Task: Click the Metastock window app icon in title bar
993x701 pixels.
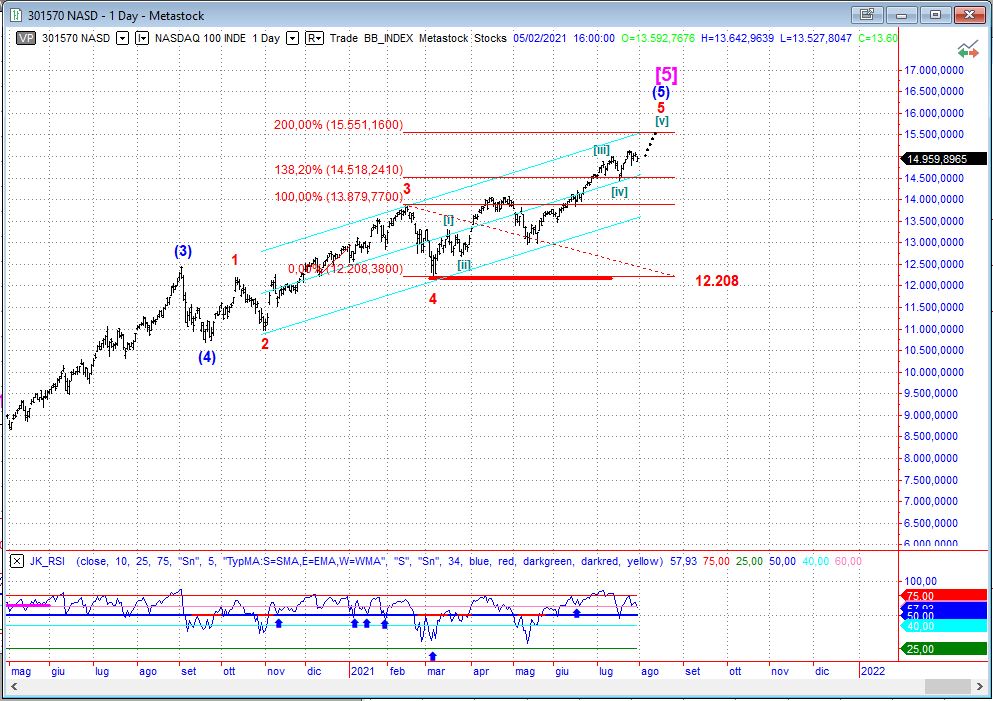Action: (15, 15)
